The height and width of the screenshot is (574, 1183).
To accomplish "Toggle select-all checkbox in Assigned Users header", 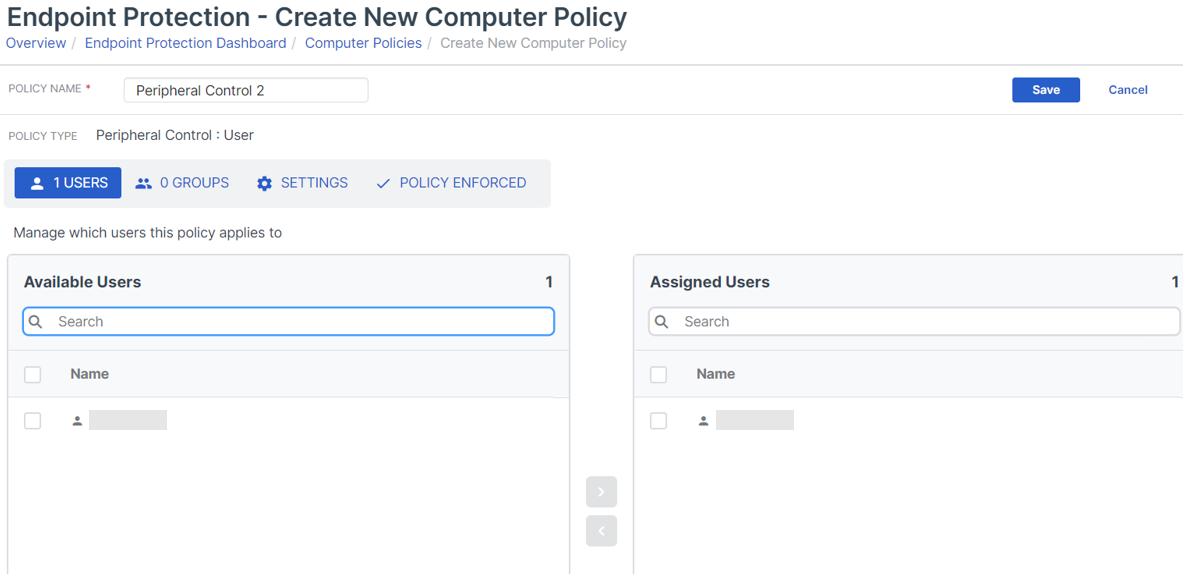I will tap(658, 374).
